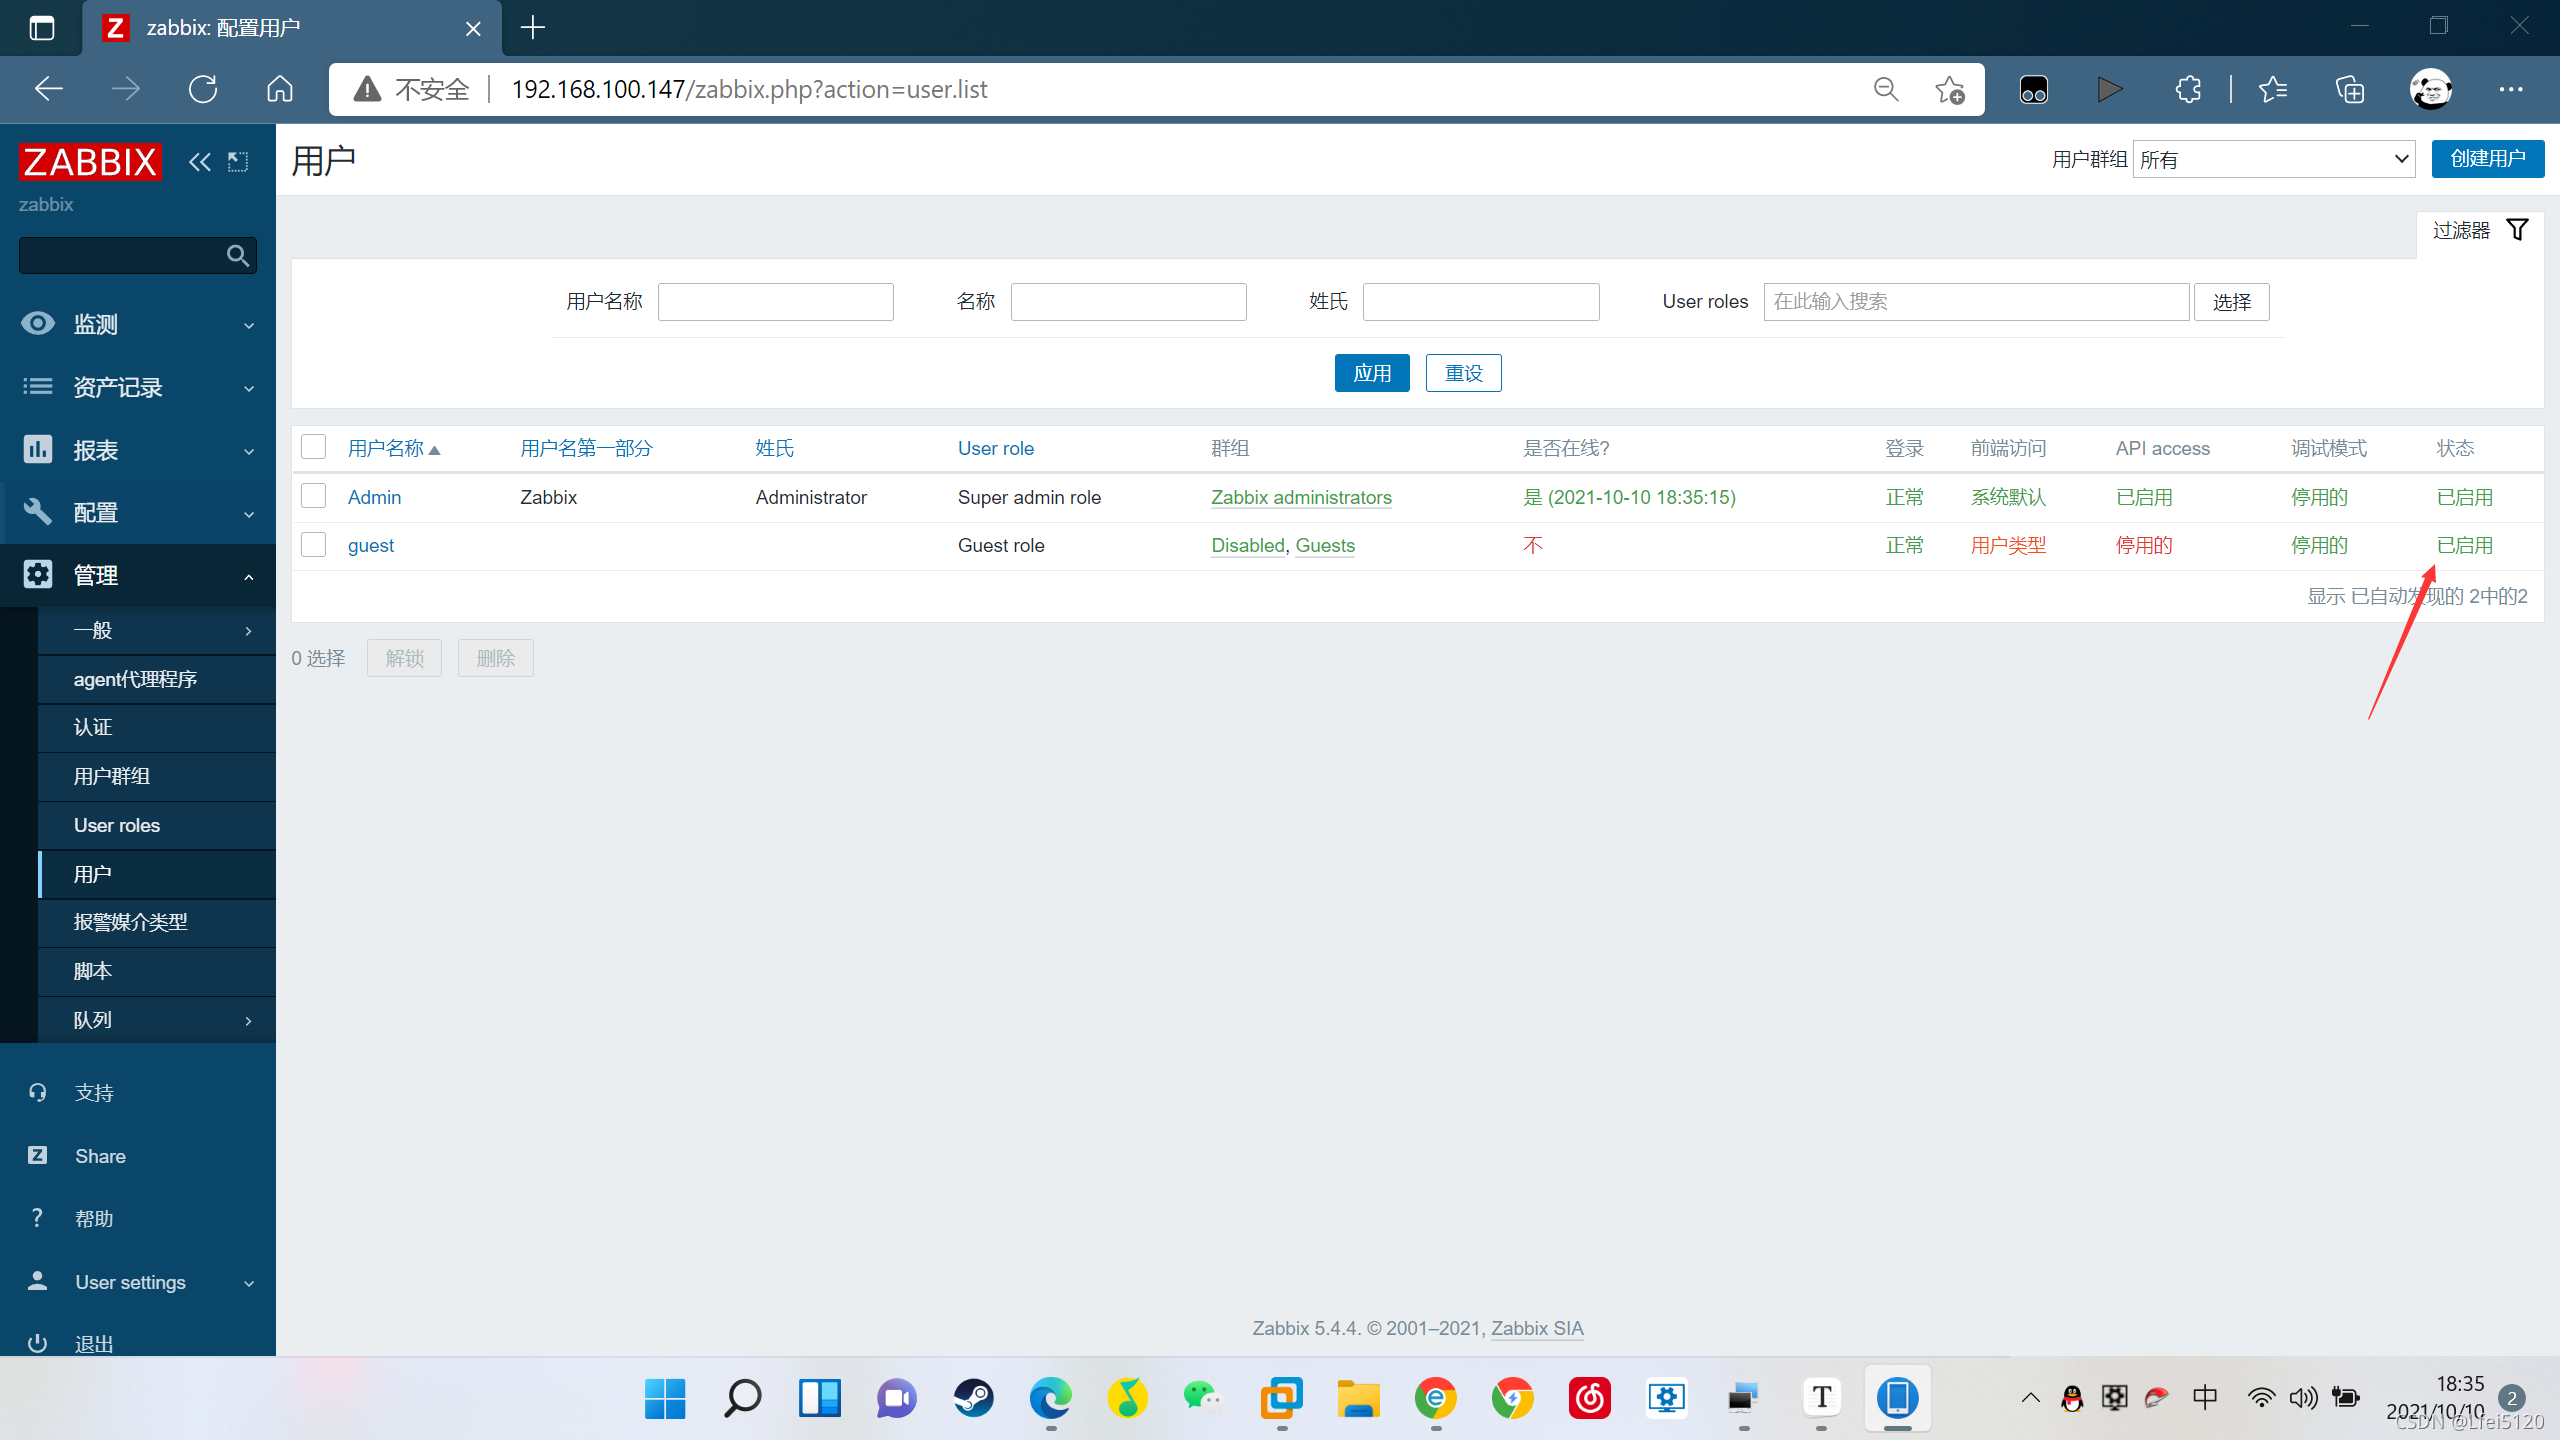Open agent代理程序 menu item
Screen dimensions: 2560x1440
click(157, 679)
